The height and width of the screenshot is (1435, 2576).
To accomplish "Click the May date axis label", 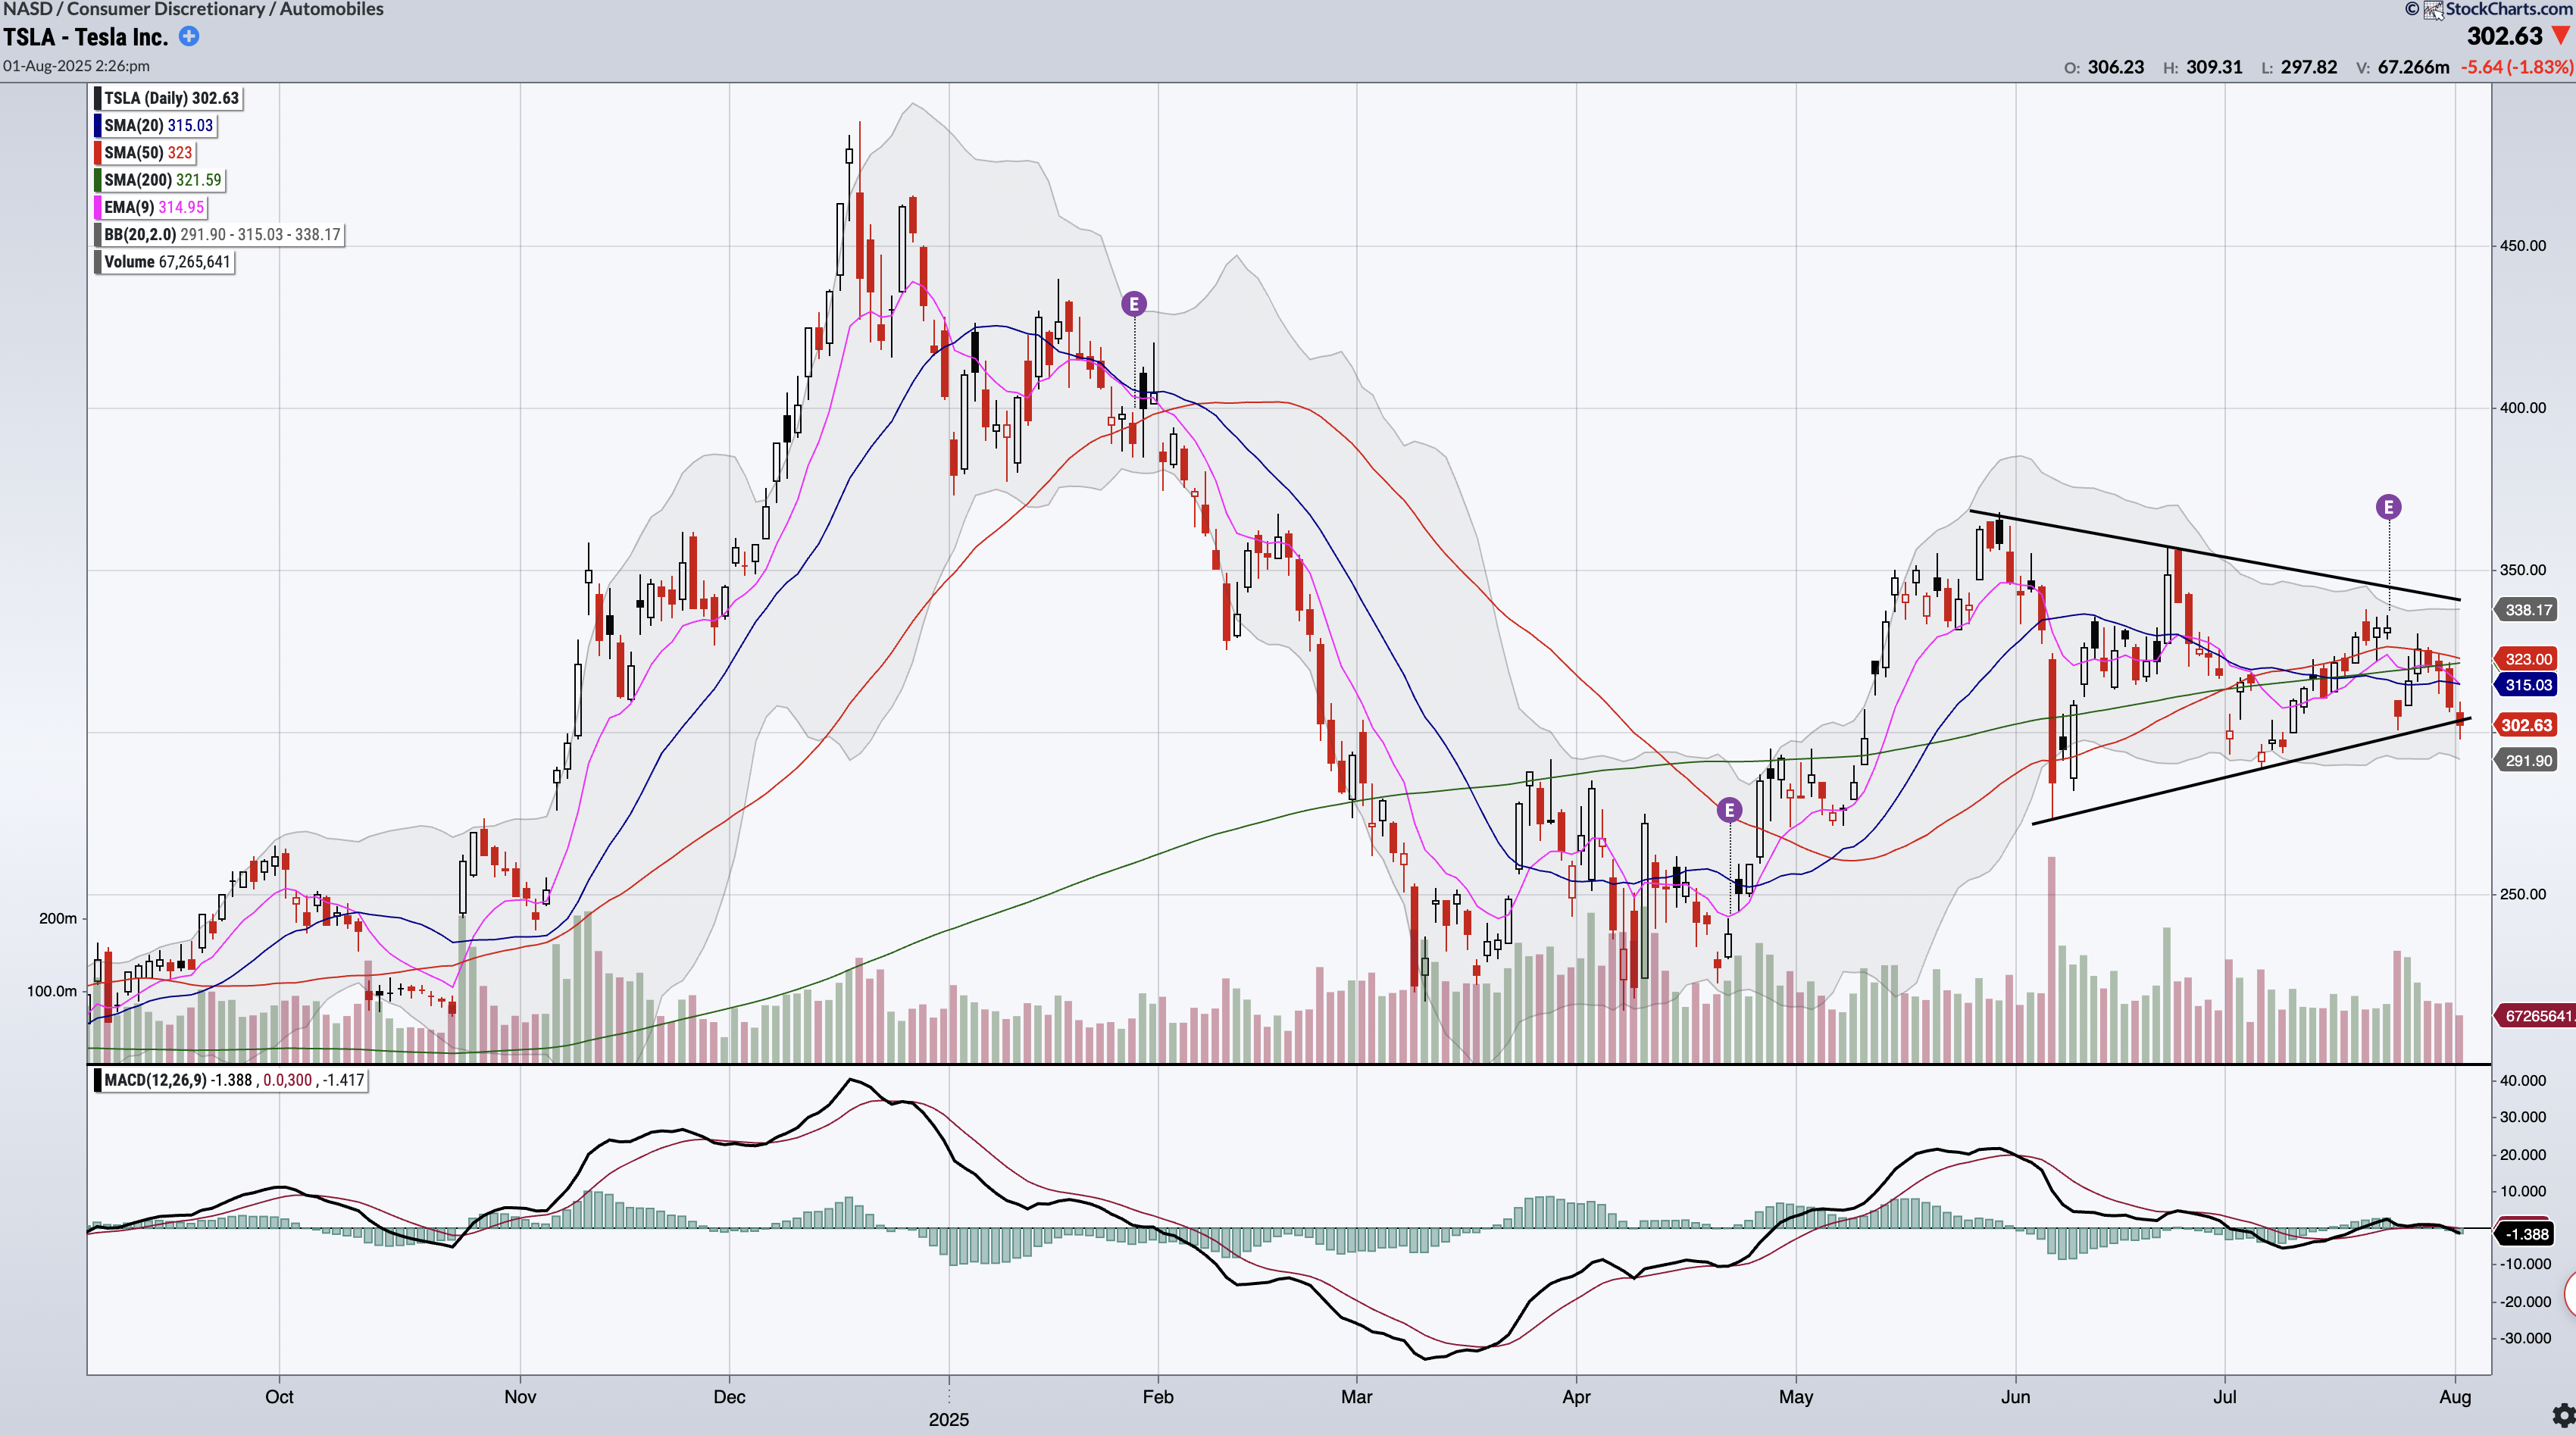I will [x=1796, y=1397].
